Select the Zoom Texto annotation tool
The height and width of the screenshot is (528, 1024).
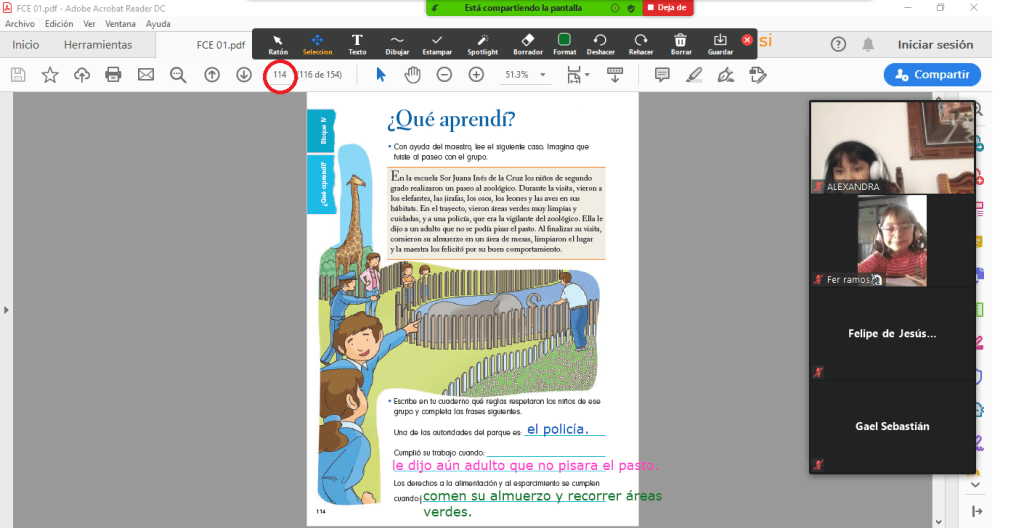pos(357,43)
